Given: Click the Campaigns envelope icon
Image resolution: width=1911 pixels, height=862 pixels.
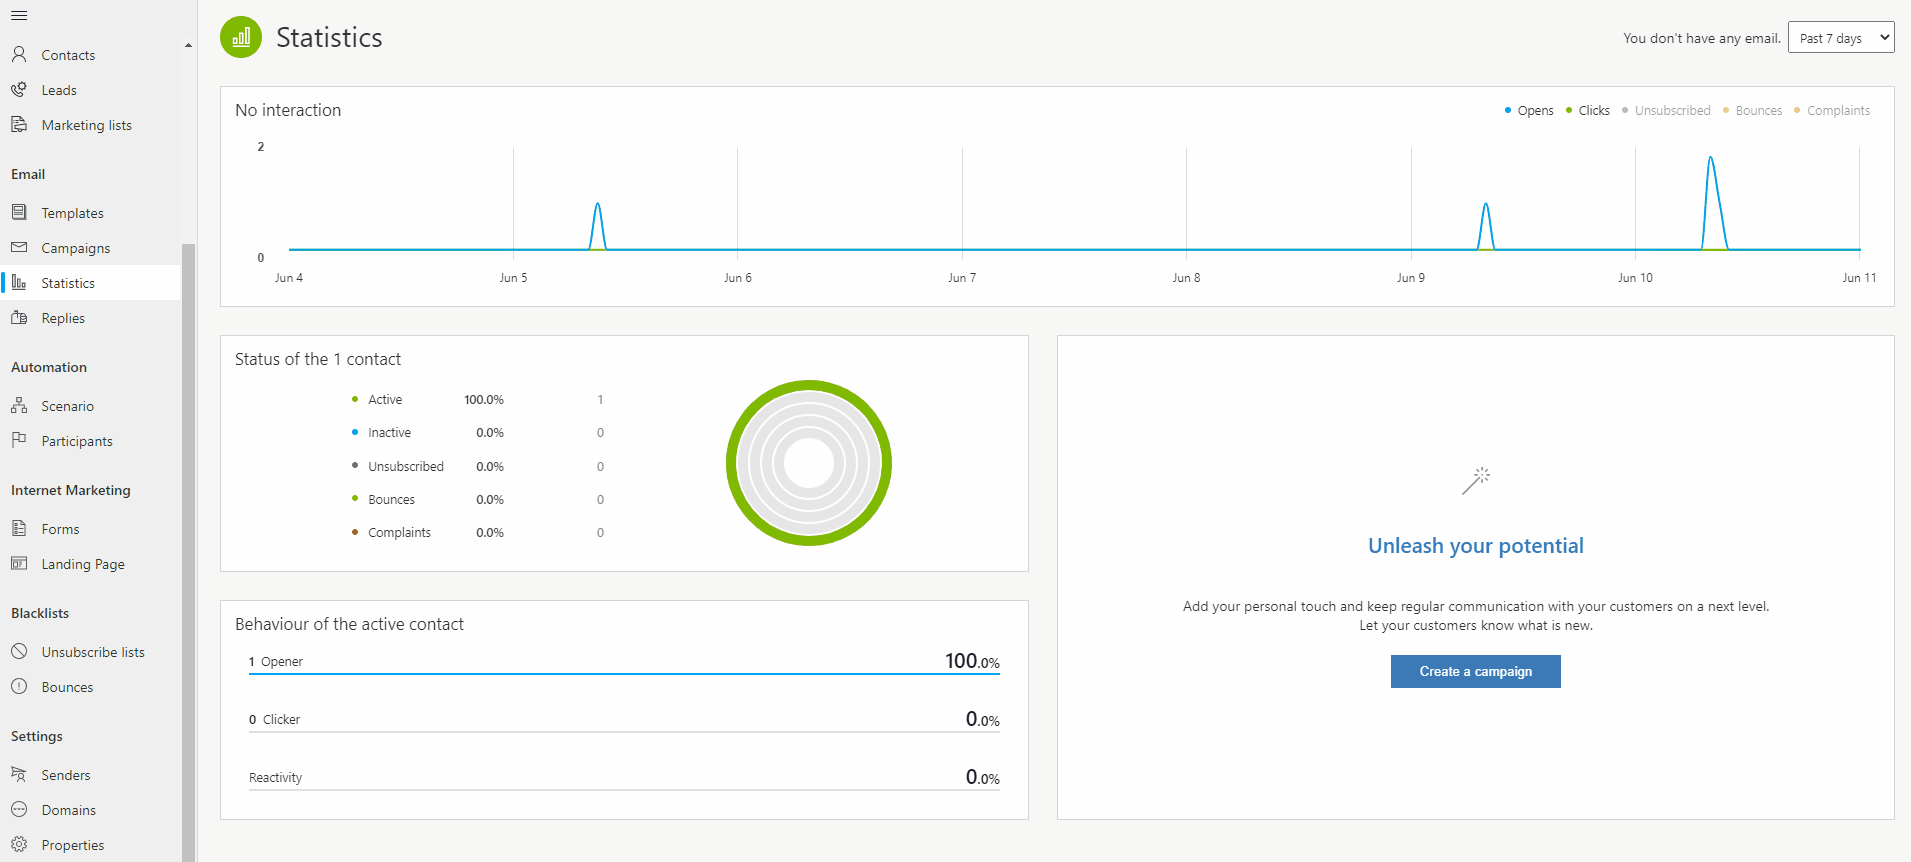Looking at the screenshot, I should tap(19, 247).
